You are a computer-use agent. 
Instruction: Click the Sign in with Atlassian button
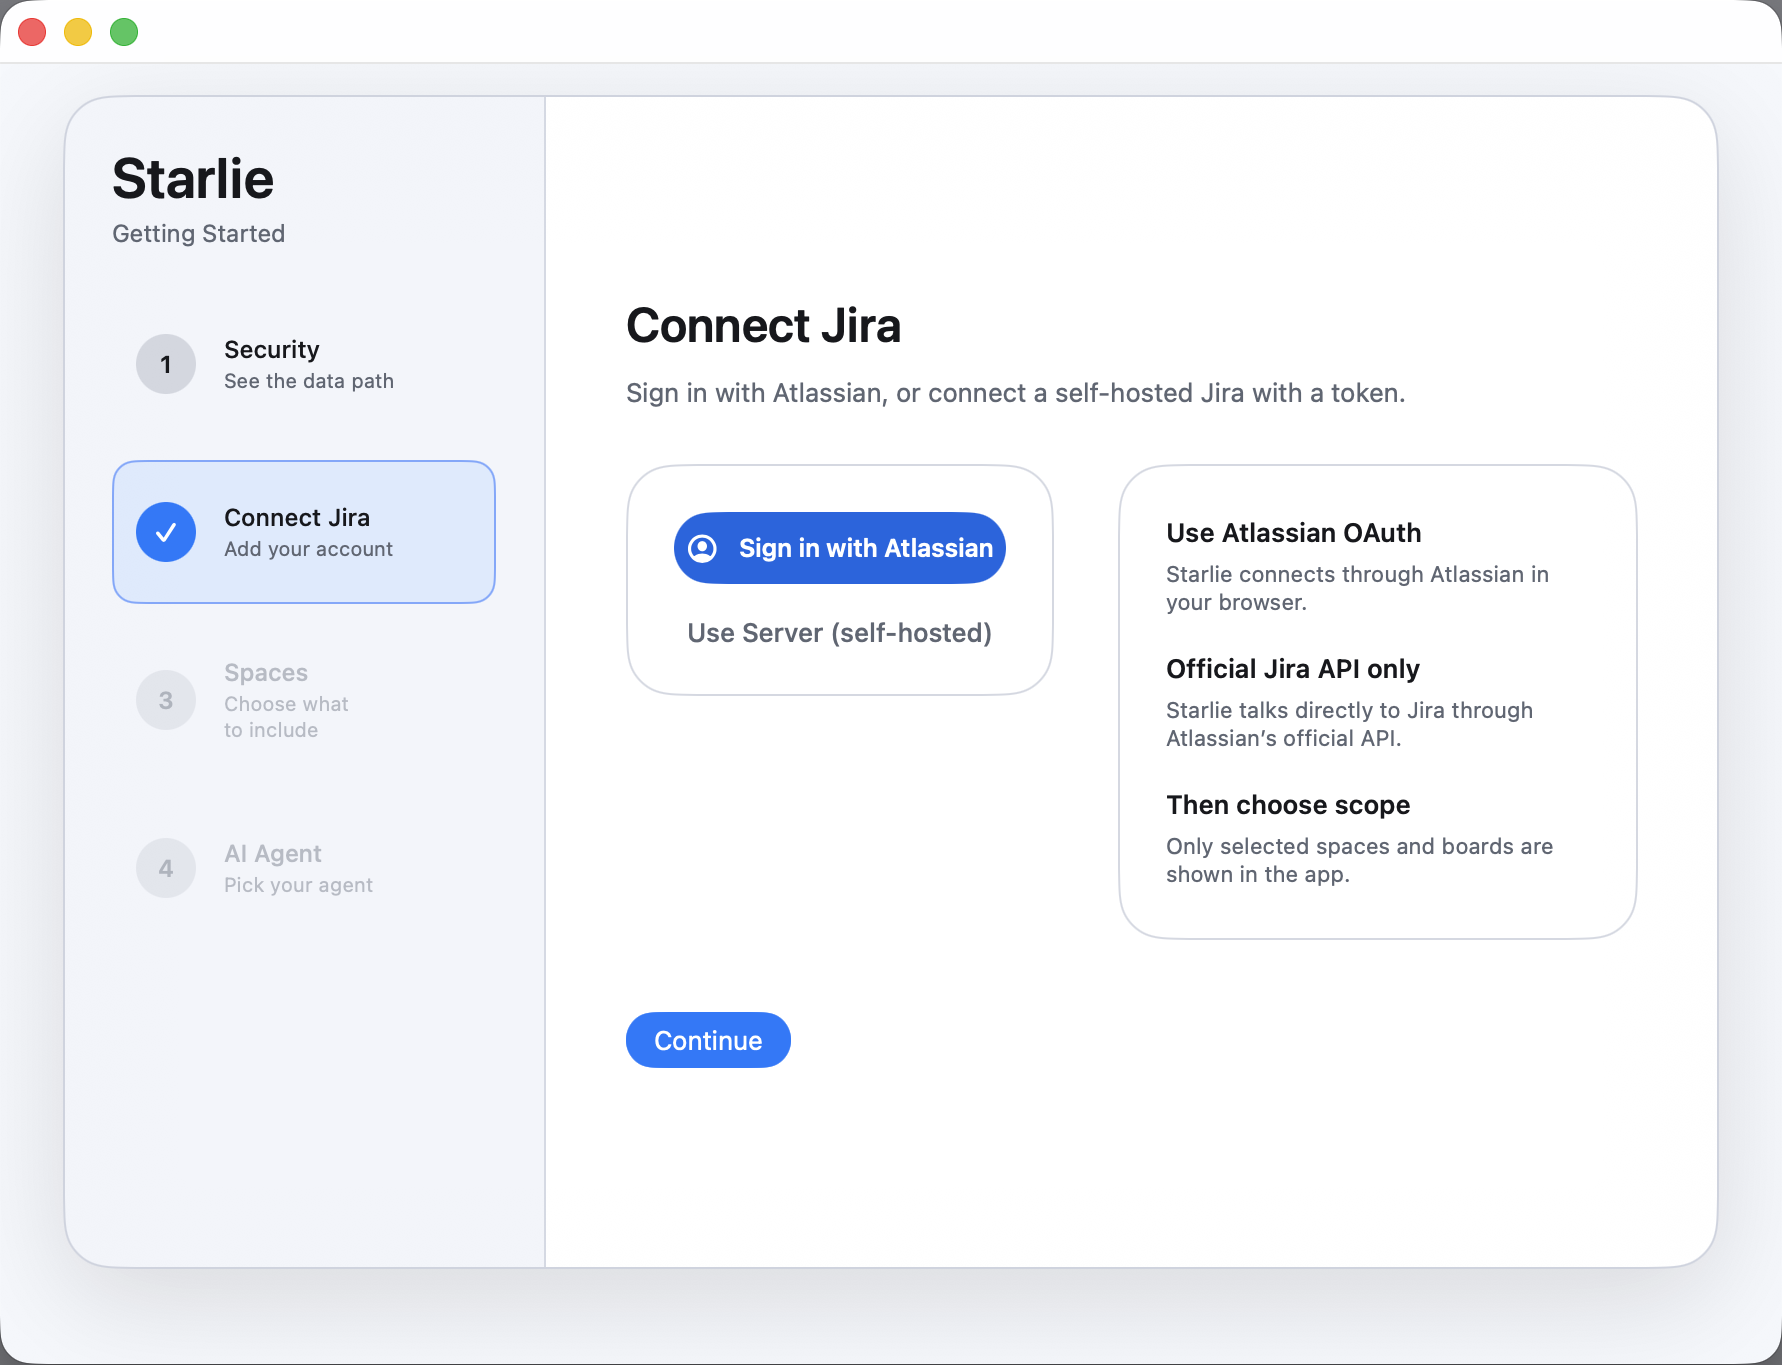839,548
